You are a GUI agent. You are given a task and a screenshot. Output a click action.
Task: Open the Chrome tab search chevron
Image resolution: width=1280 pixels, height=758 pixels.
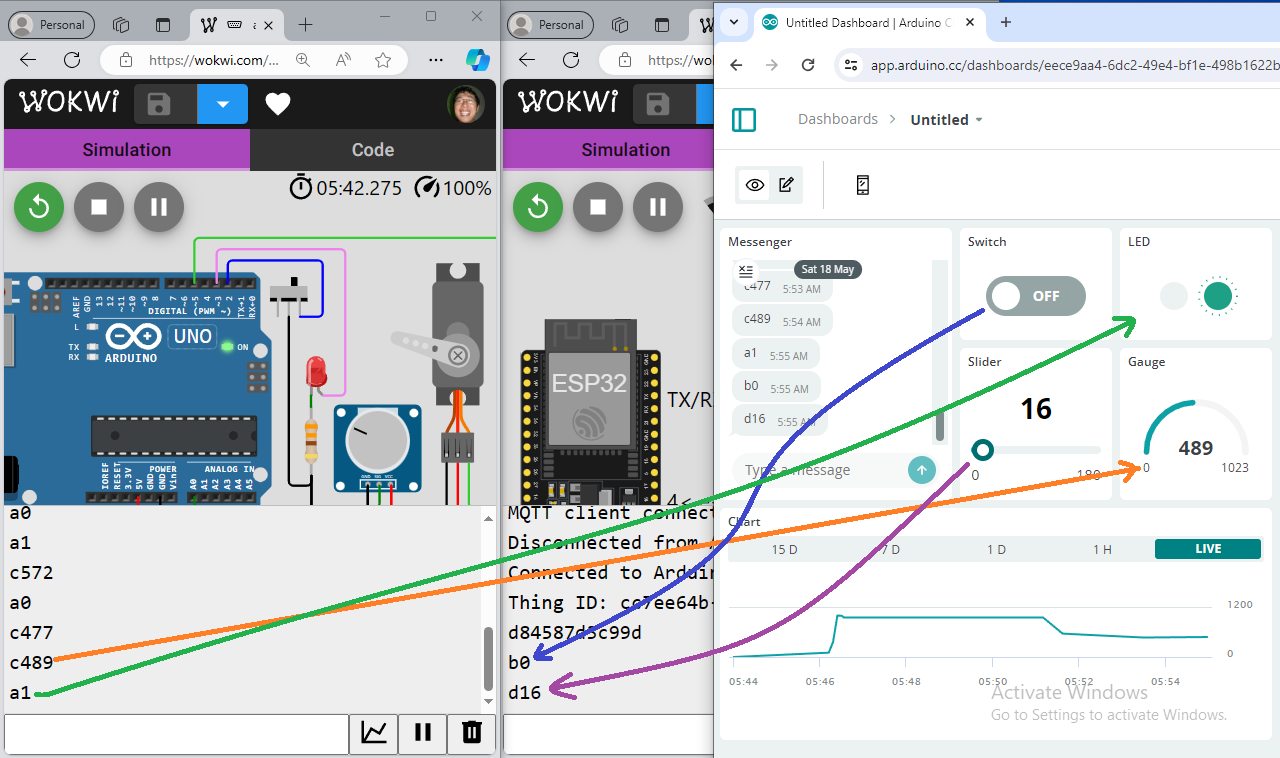[x=735, y=22]
